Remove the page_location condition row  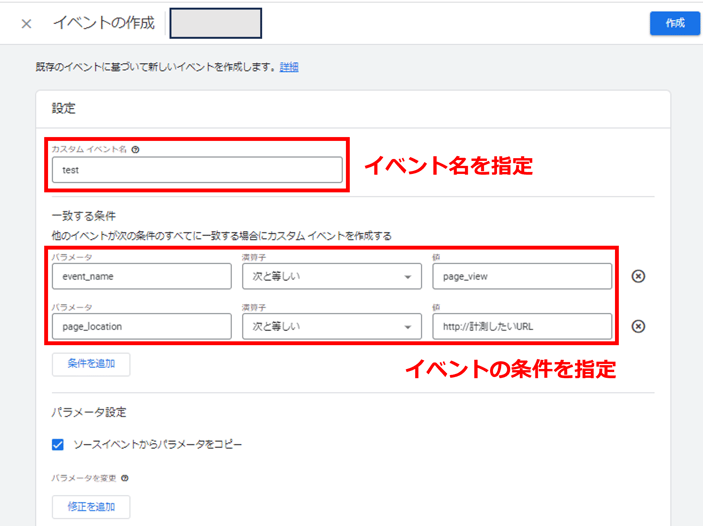tap(638, 326)
